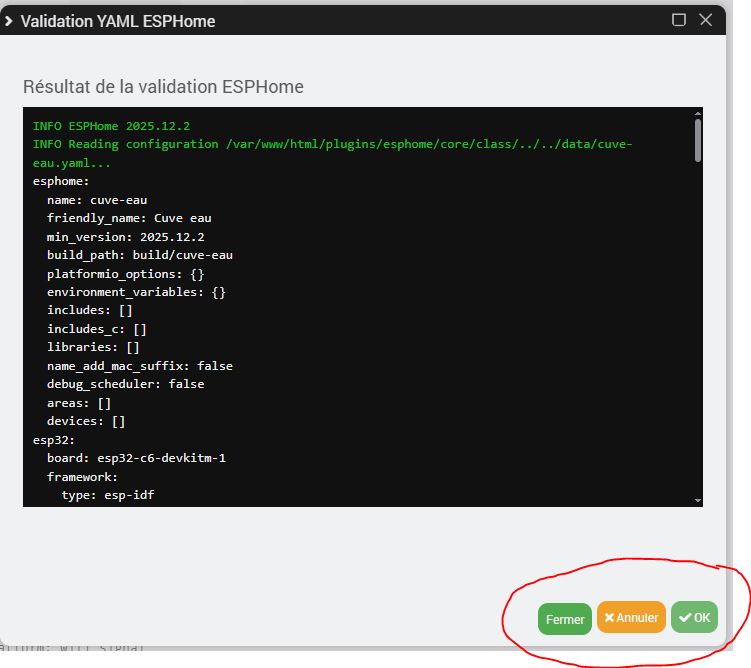751x668 pixels.
Task: Click the 'name_add_mac_suffix: false' line
Action: 140,366
